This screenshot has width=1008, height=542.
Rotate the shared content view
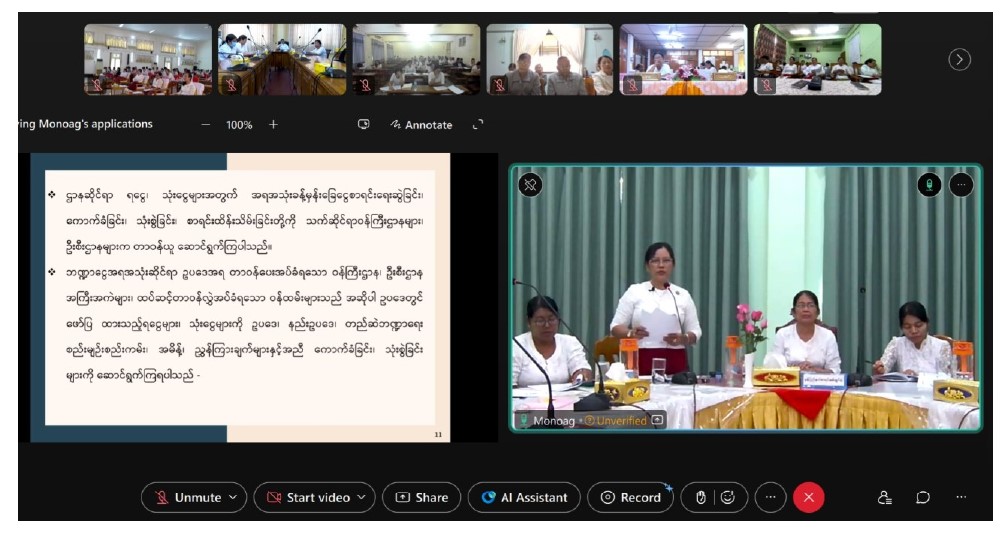[478, 125]
